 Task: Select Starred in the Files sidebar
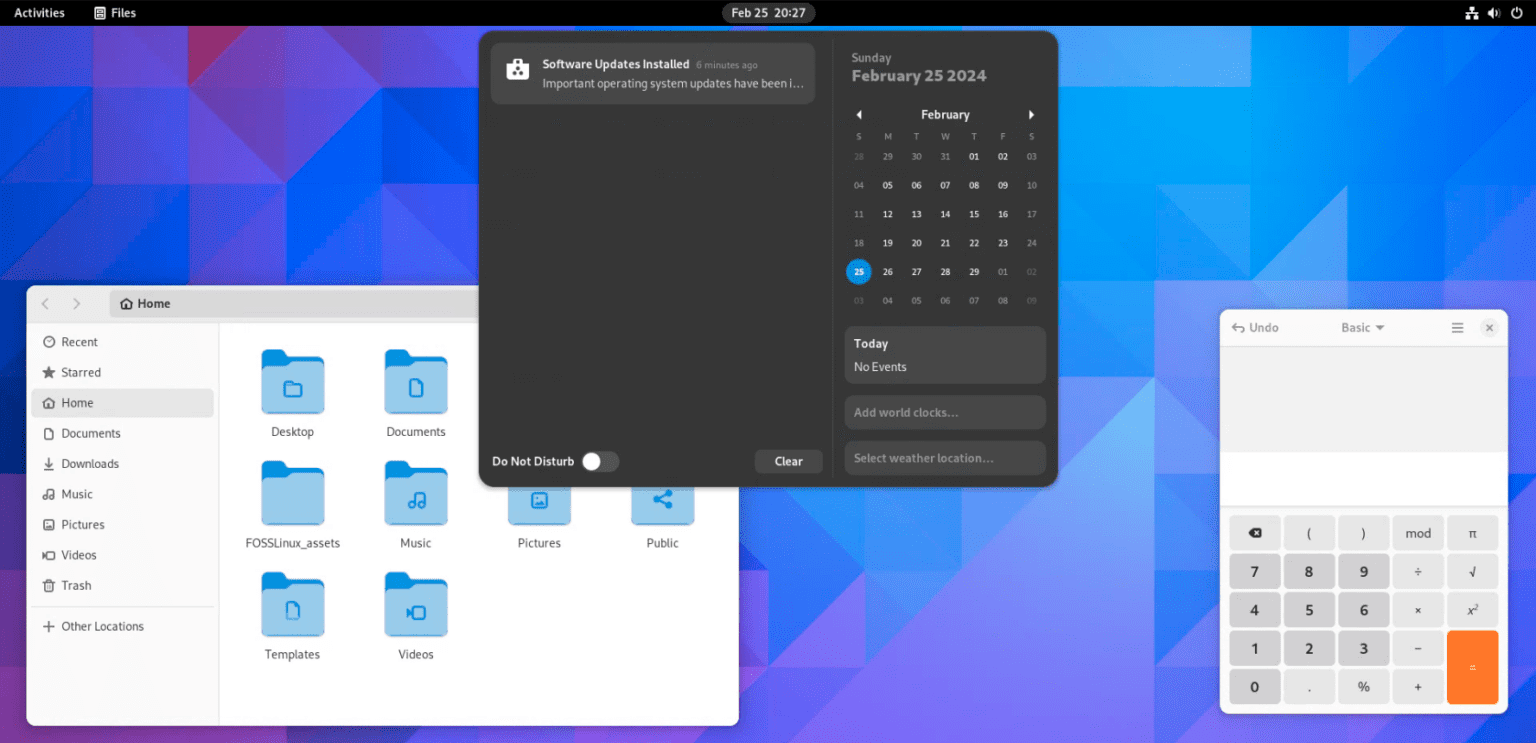(80, 372)
